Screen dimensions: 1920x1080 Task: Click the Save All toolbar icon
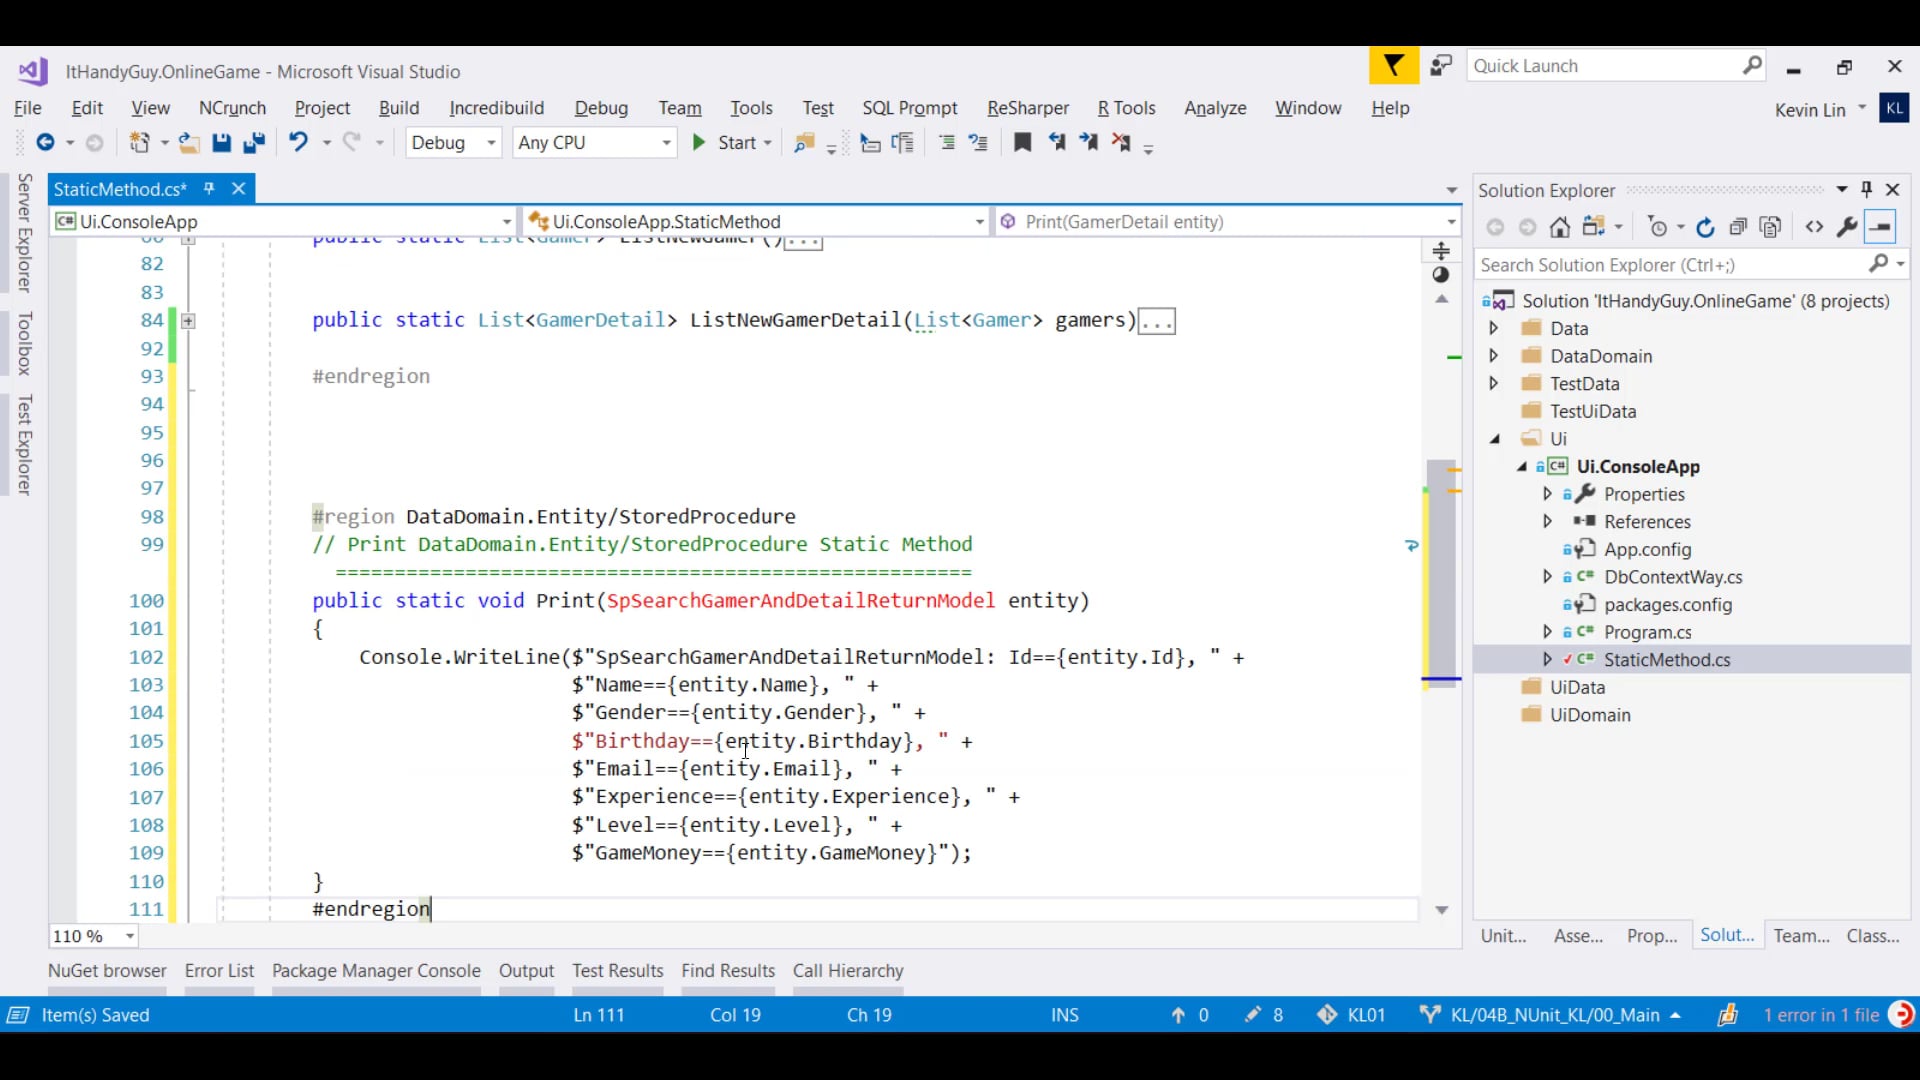[x=254, y=143]
